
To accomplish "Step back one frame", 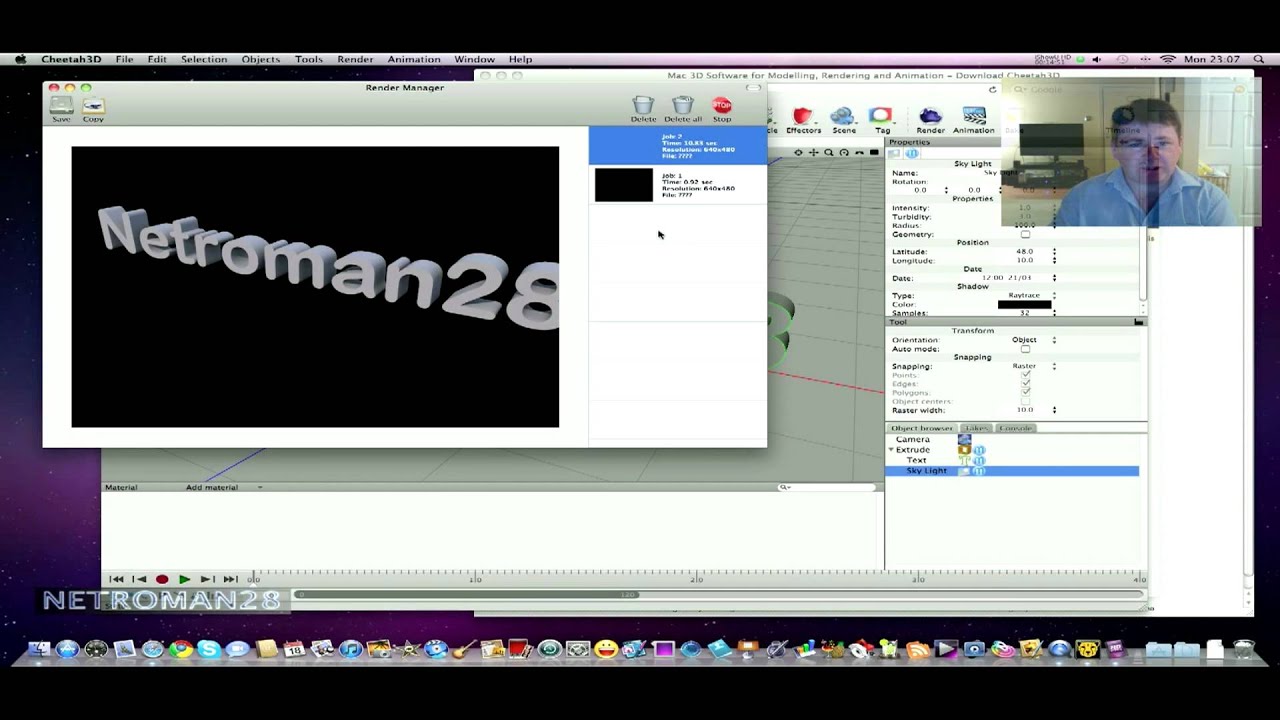I will point(140,579).
